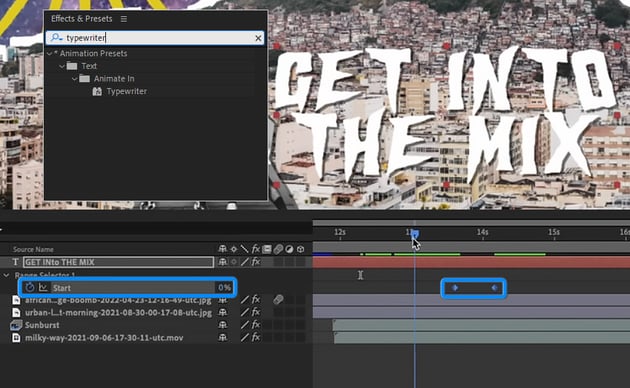The height and width of the screenshot is (388, 630).
Task: Select the Typewriter preset label
Action: tap(127, 91)
